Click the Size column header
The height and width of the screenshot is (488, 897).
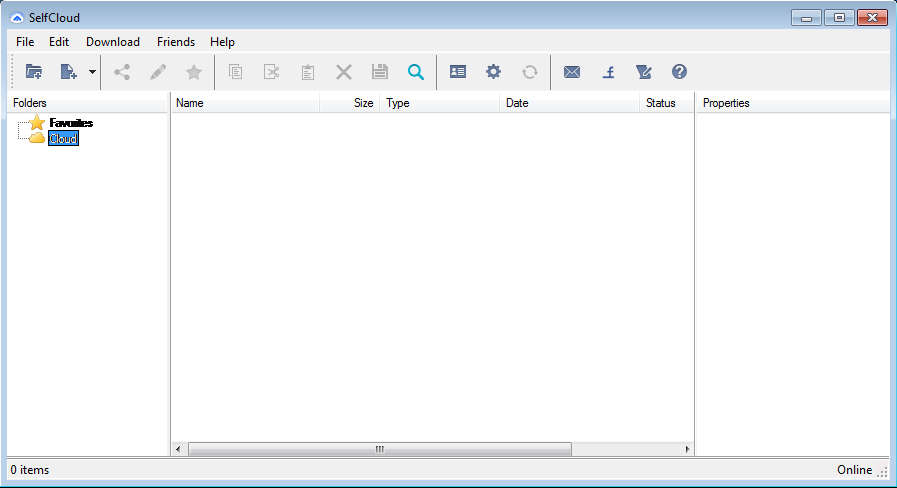350,103
